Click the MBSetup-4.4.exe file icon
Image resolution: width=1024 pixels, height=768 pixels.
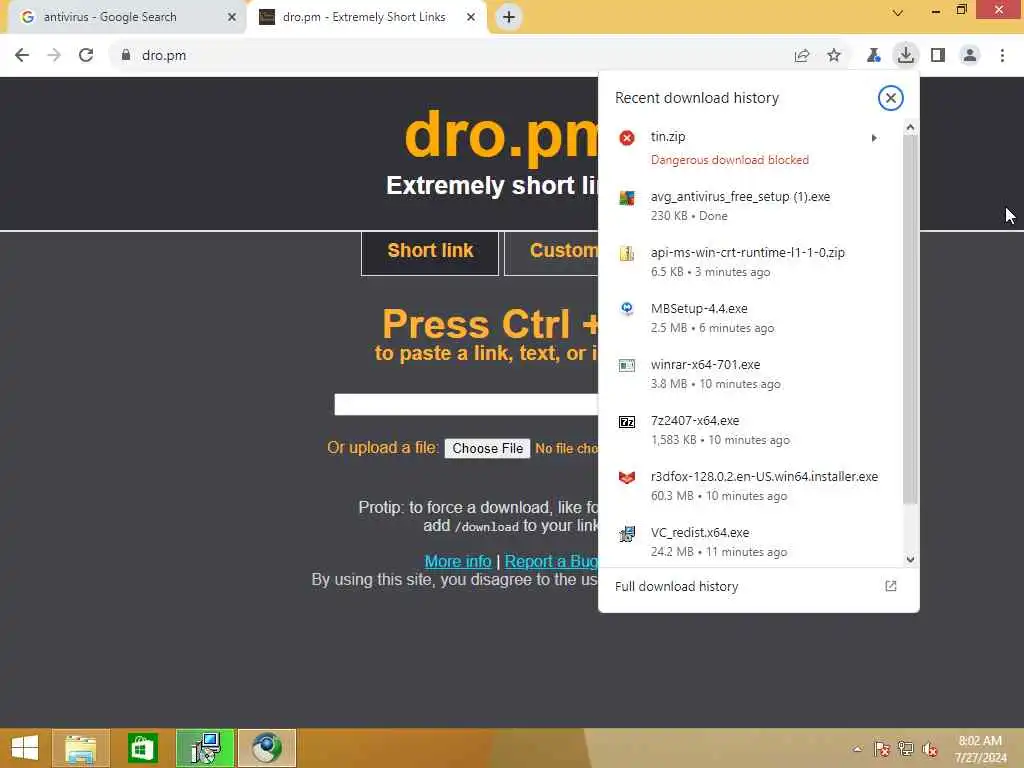tap(627, 309)
